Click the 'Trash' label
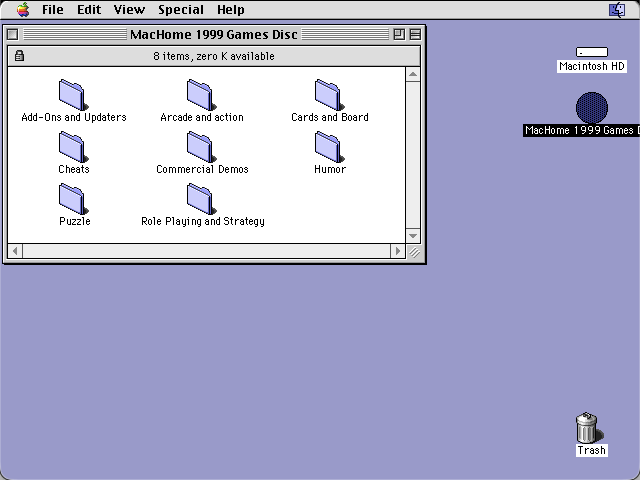Screen dimensions: 640x480 tap(591, 450)
